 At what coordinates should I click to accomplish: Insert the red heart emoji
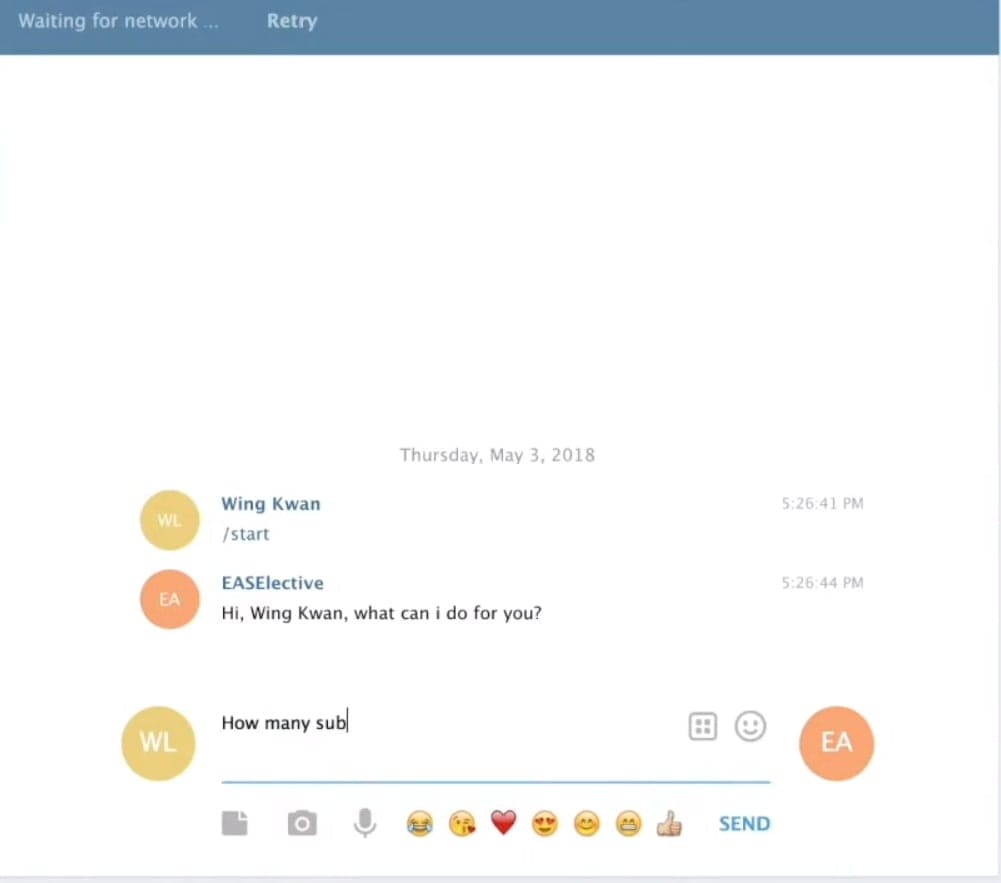click(503, 824)
